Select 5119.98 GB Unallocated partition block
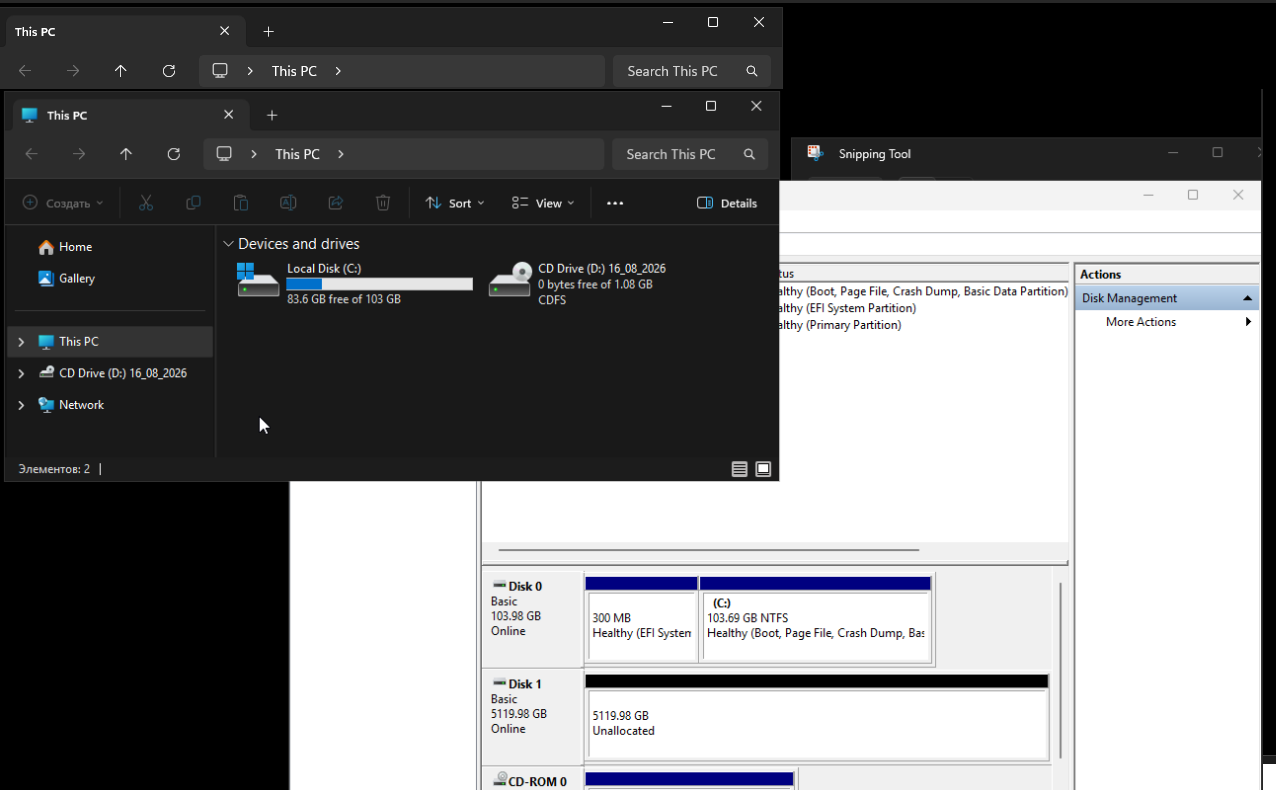This screenshot has width=1276, height=790. [816, 717]
